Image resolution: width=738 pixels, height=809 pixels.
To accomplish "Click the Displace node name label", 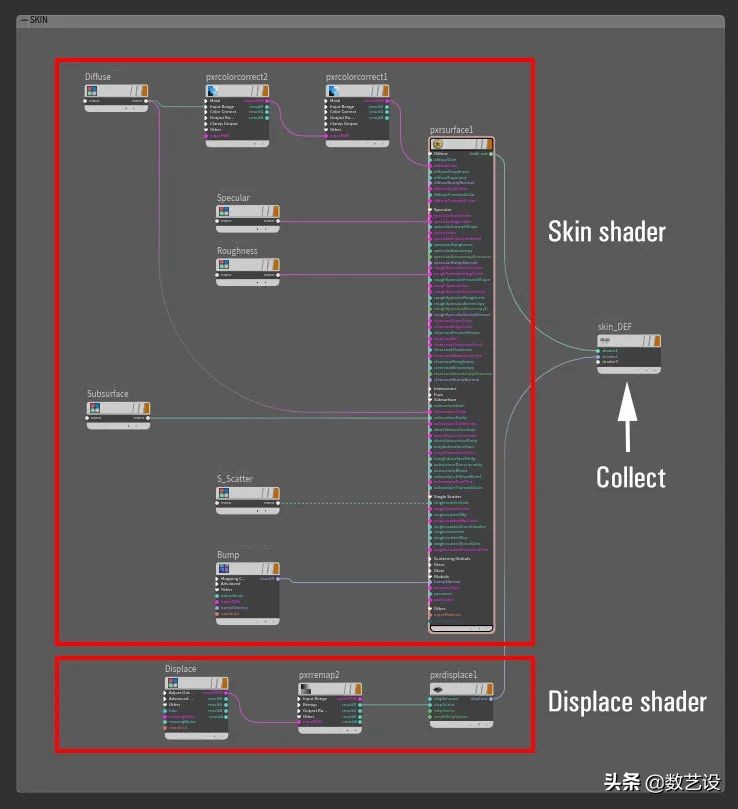I will point(181,669).
